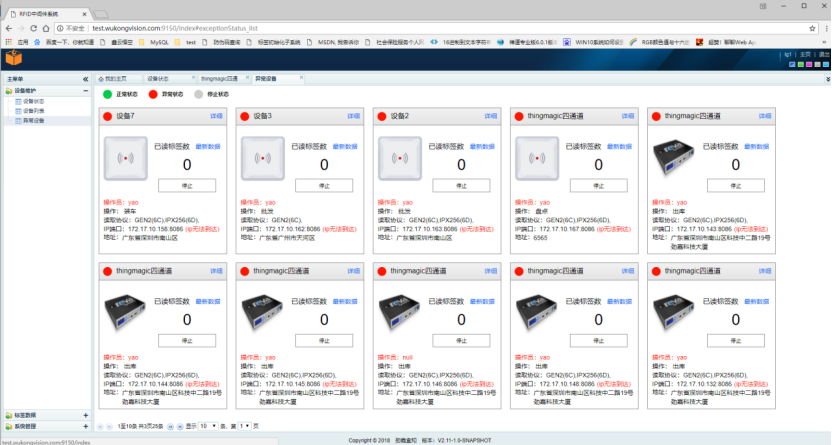Viewport: 832px width, 445px height.
Task: Bookmark this page with the star icon
Action: pyautogui.click(x=812, y=29)
